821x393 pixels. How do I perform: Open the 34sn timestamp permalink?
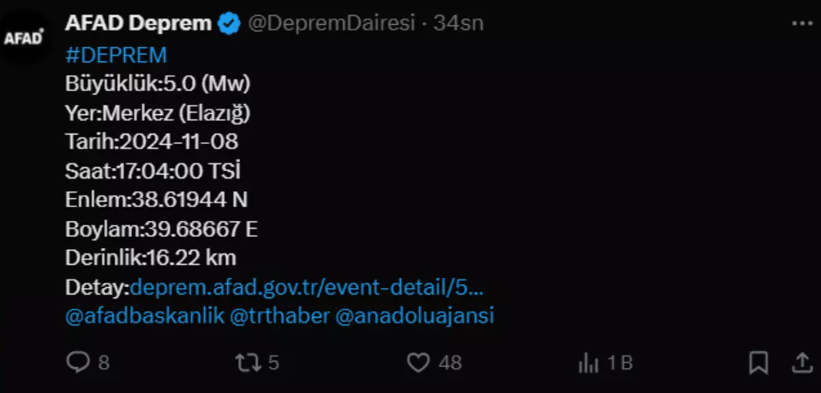tap(459, 24)
